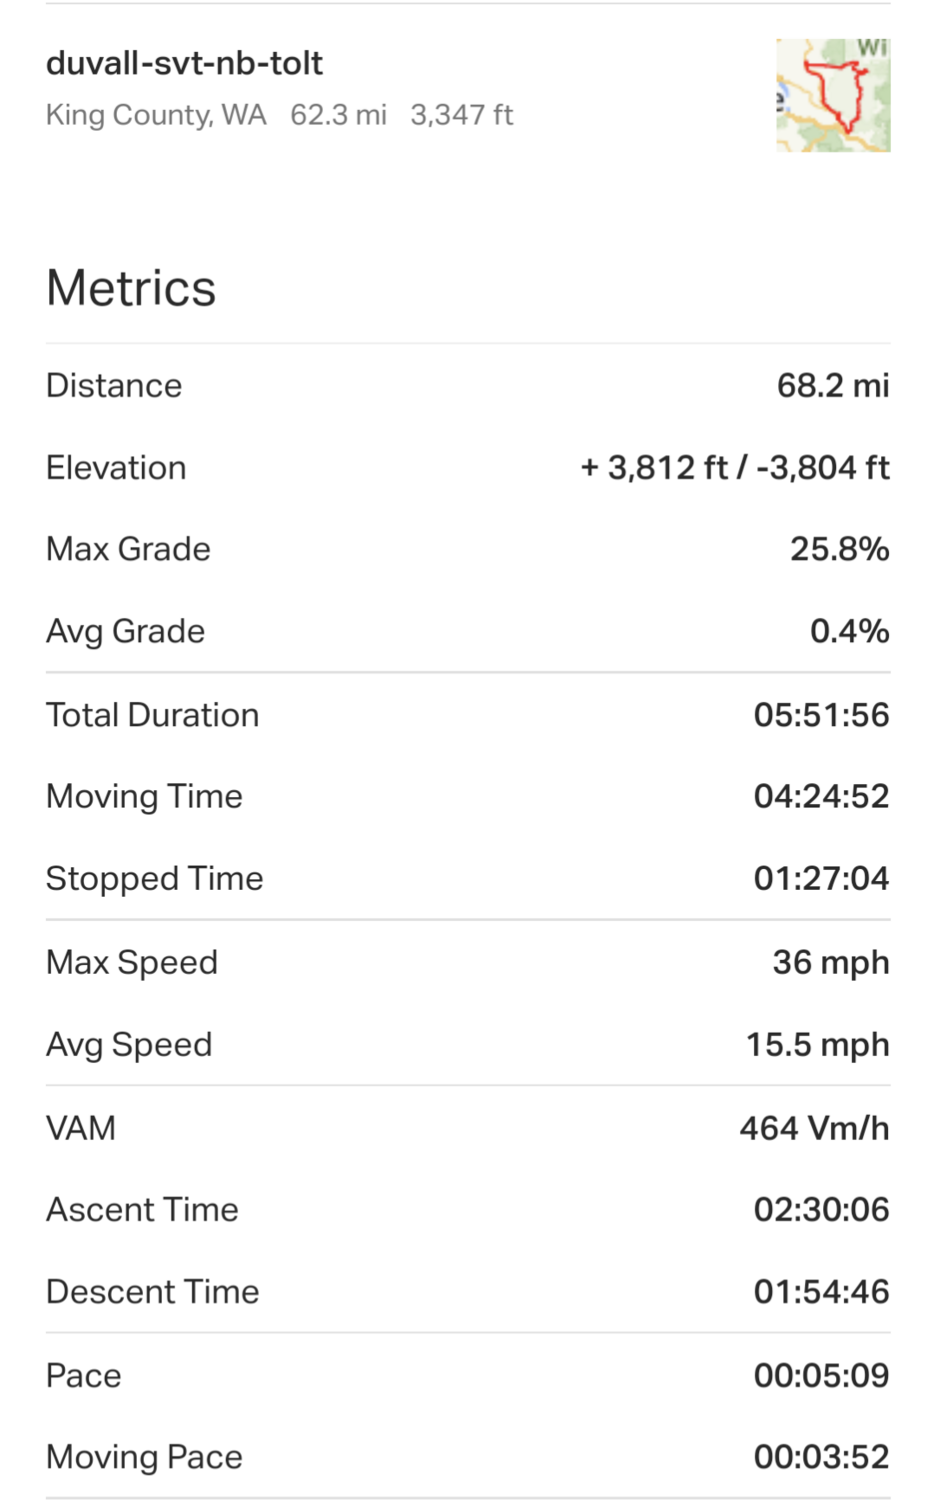Open the duvall-svt-nb-tolt route title
The width and height of the screenshot is (934, 1500).
[x=184, y=63]
